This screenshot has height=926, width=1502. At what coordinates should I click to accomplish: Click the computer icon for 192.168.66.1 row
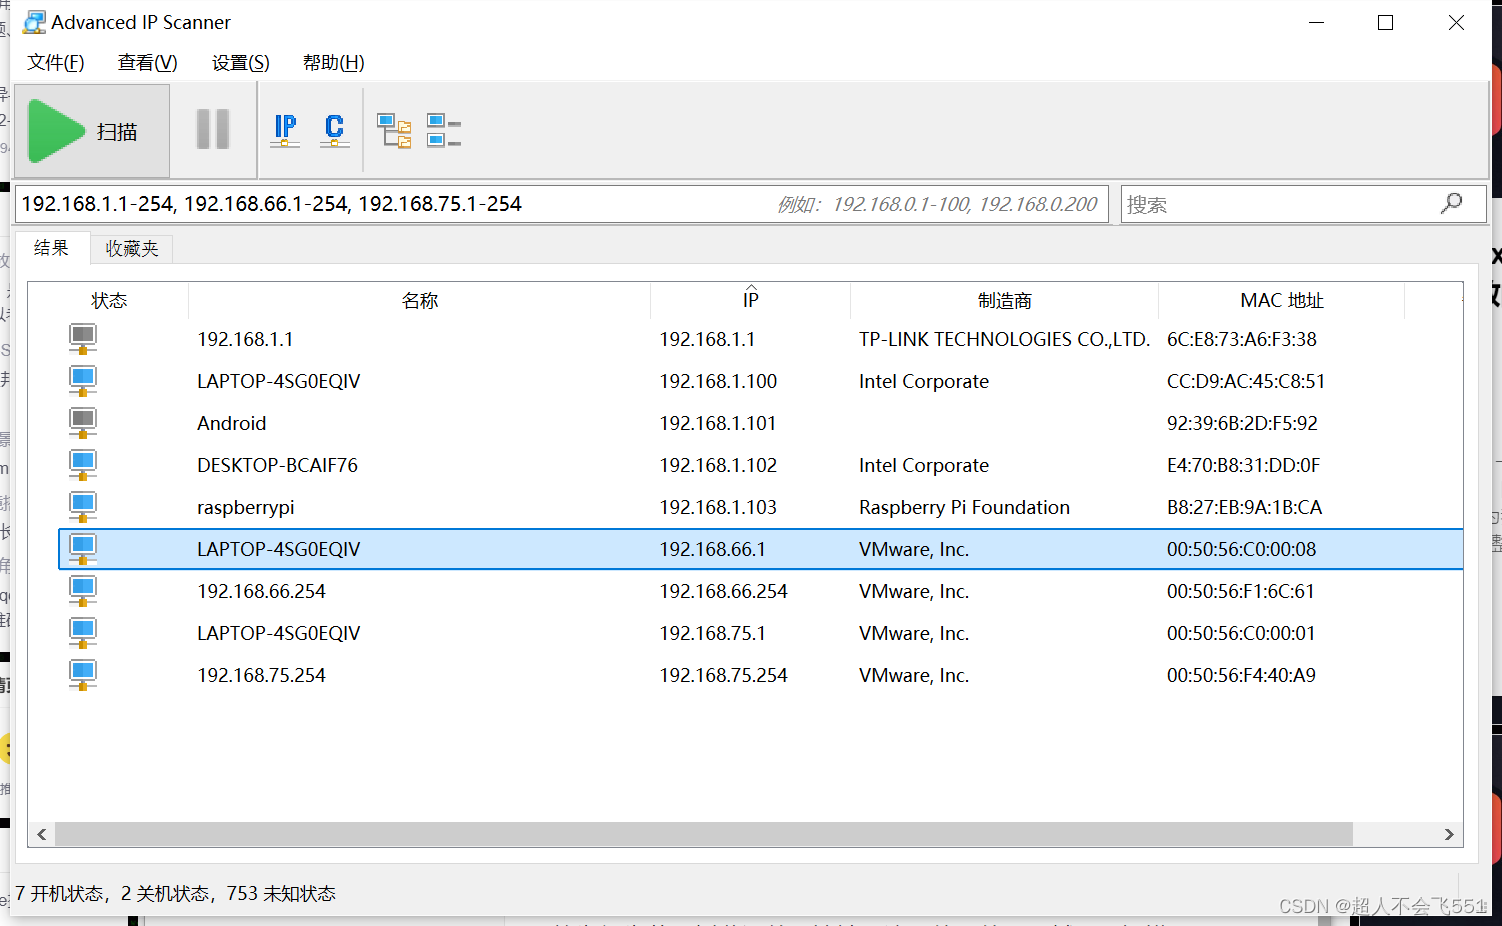(x=83, y=549)
